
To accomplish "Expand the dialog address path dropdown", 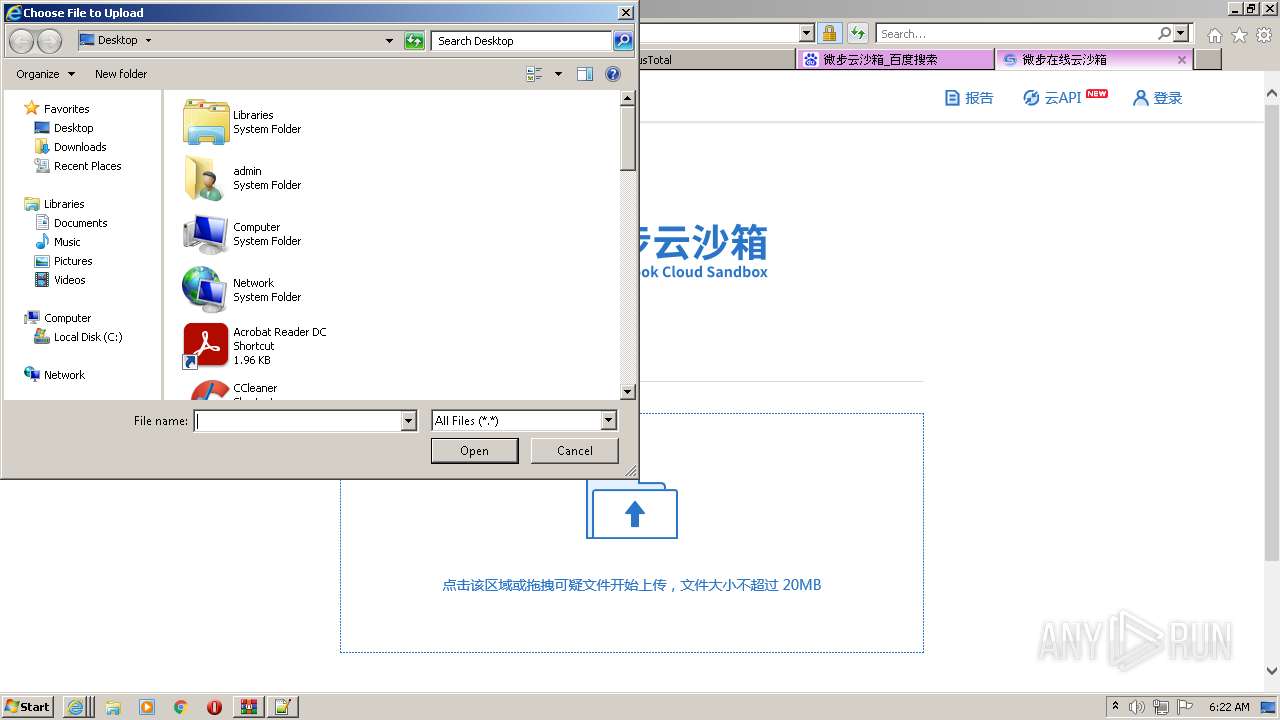I will 389,41.
